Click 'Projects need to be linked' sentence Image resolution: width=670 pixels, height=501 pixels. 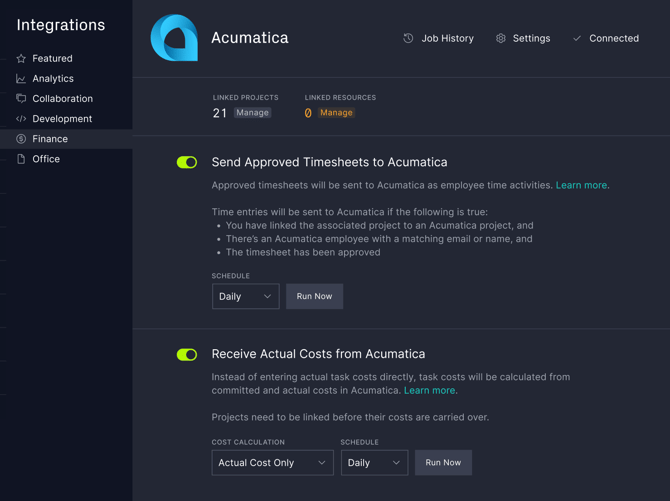[x=350, y=417]
